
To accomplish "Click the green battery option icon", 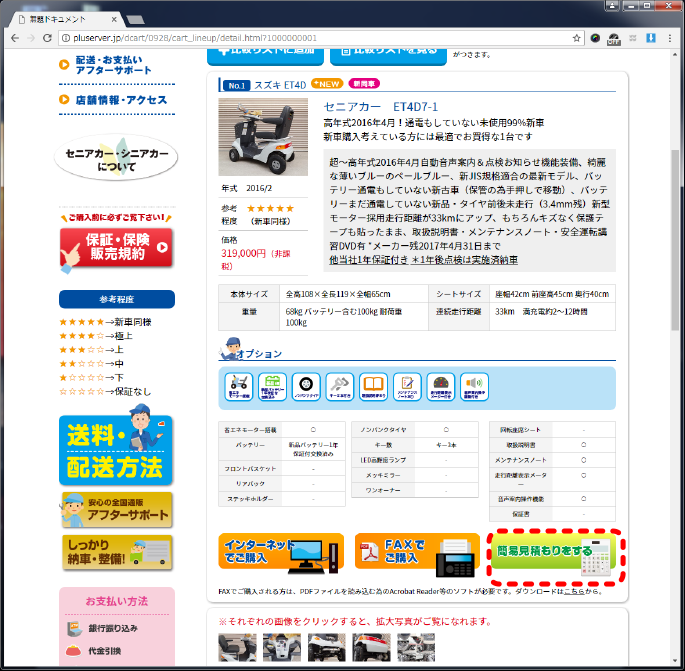I will (272, 387).
